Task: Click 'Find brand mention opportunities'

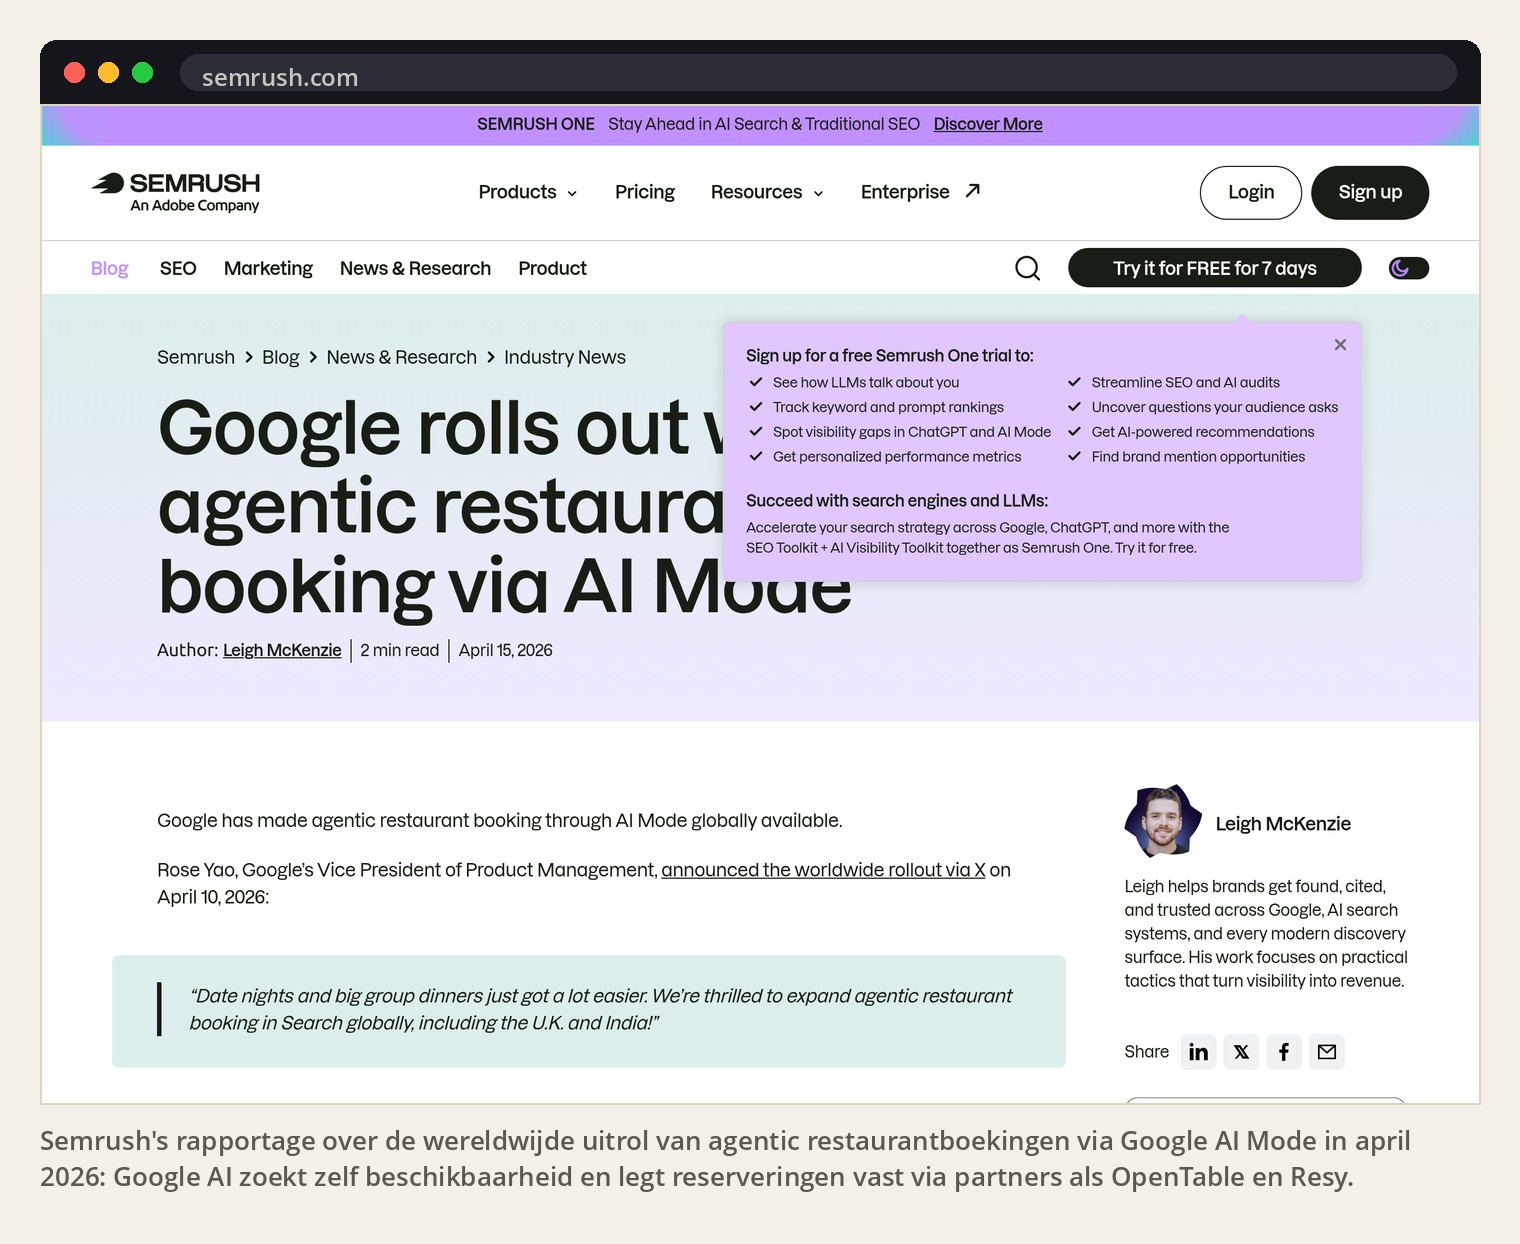Action: click(1198, 457)
